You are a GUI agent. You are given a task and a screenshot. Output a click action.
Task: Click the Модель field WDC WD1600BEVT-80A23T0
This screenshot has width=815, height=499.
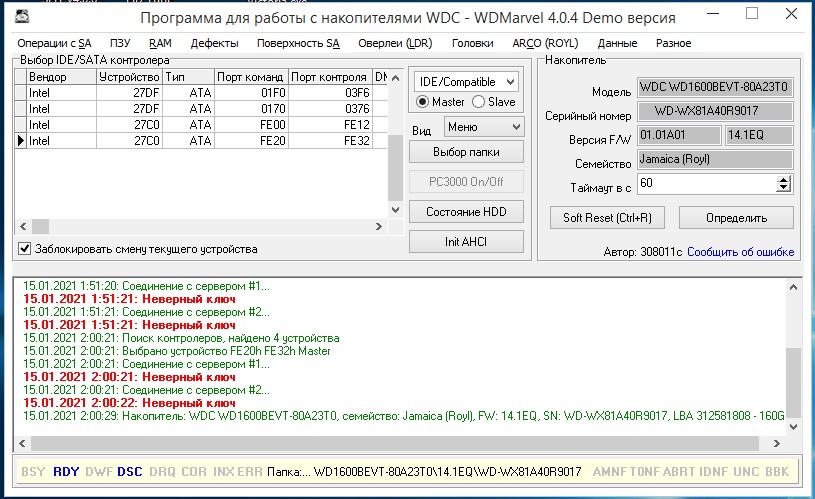pos(715,87)
